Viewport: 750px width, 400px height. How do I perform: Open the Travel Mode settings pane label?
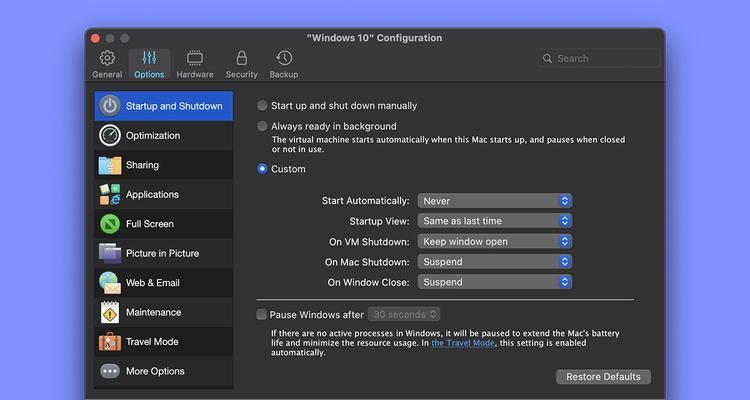[152, 342]
